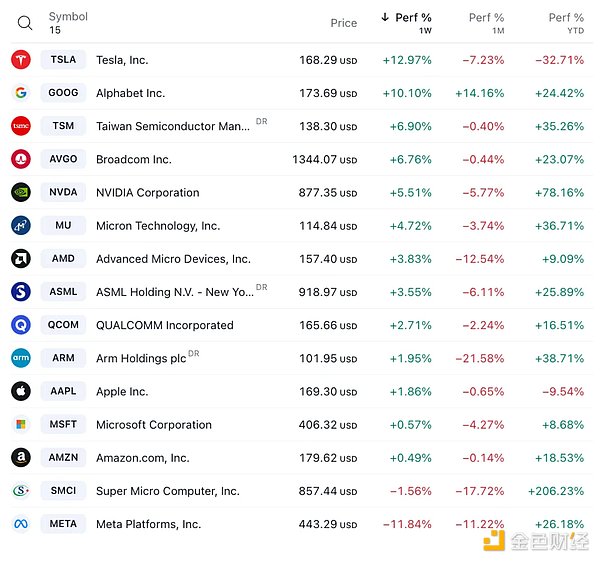Click the Meta Platforms logo icon
Image resolution: width=600 pixels, height=562 pixels.
[20, 524]
